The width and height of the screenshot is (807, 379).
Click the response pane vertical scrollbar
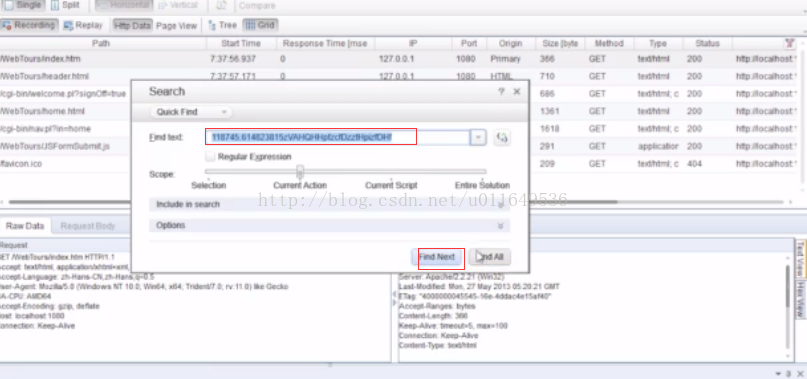[x=787, y=286]
